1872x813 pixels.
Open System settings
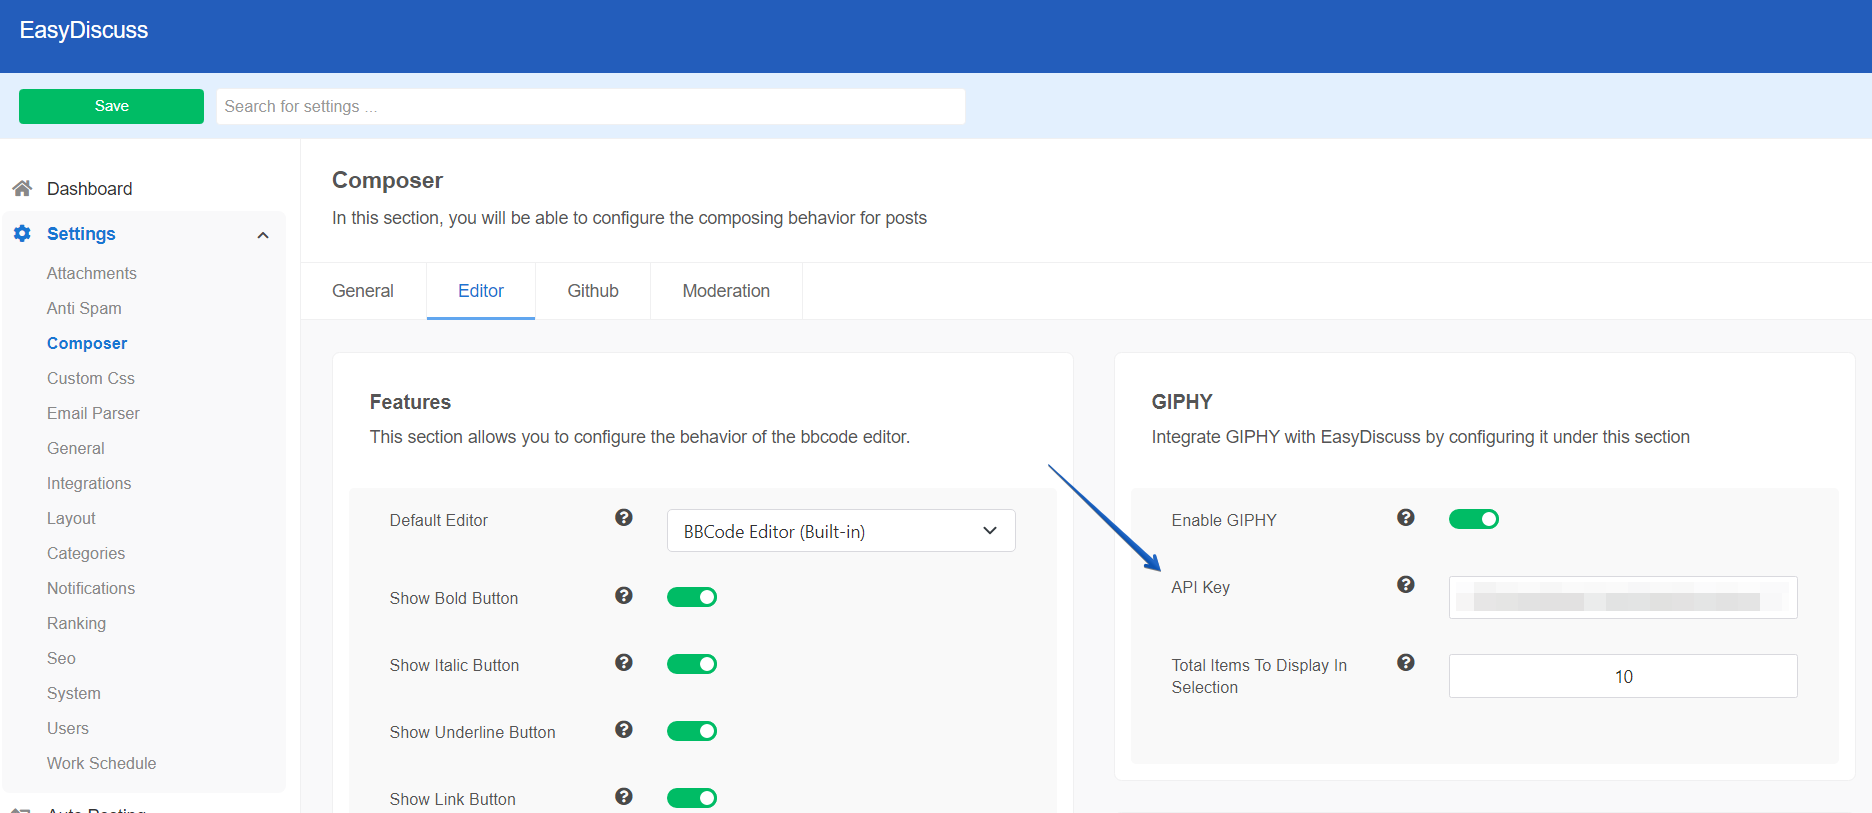[74, 693]
